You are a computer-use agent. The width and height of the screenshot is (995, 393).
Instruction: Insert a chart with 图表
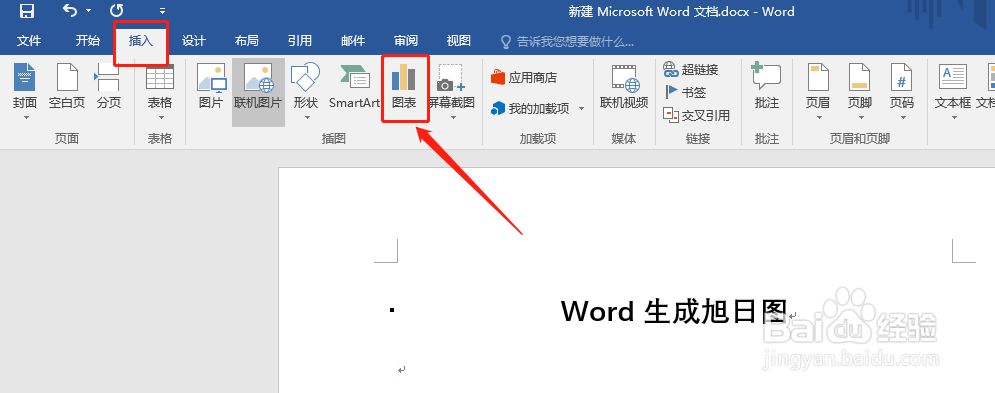point(404,86)
